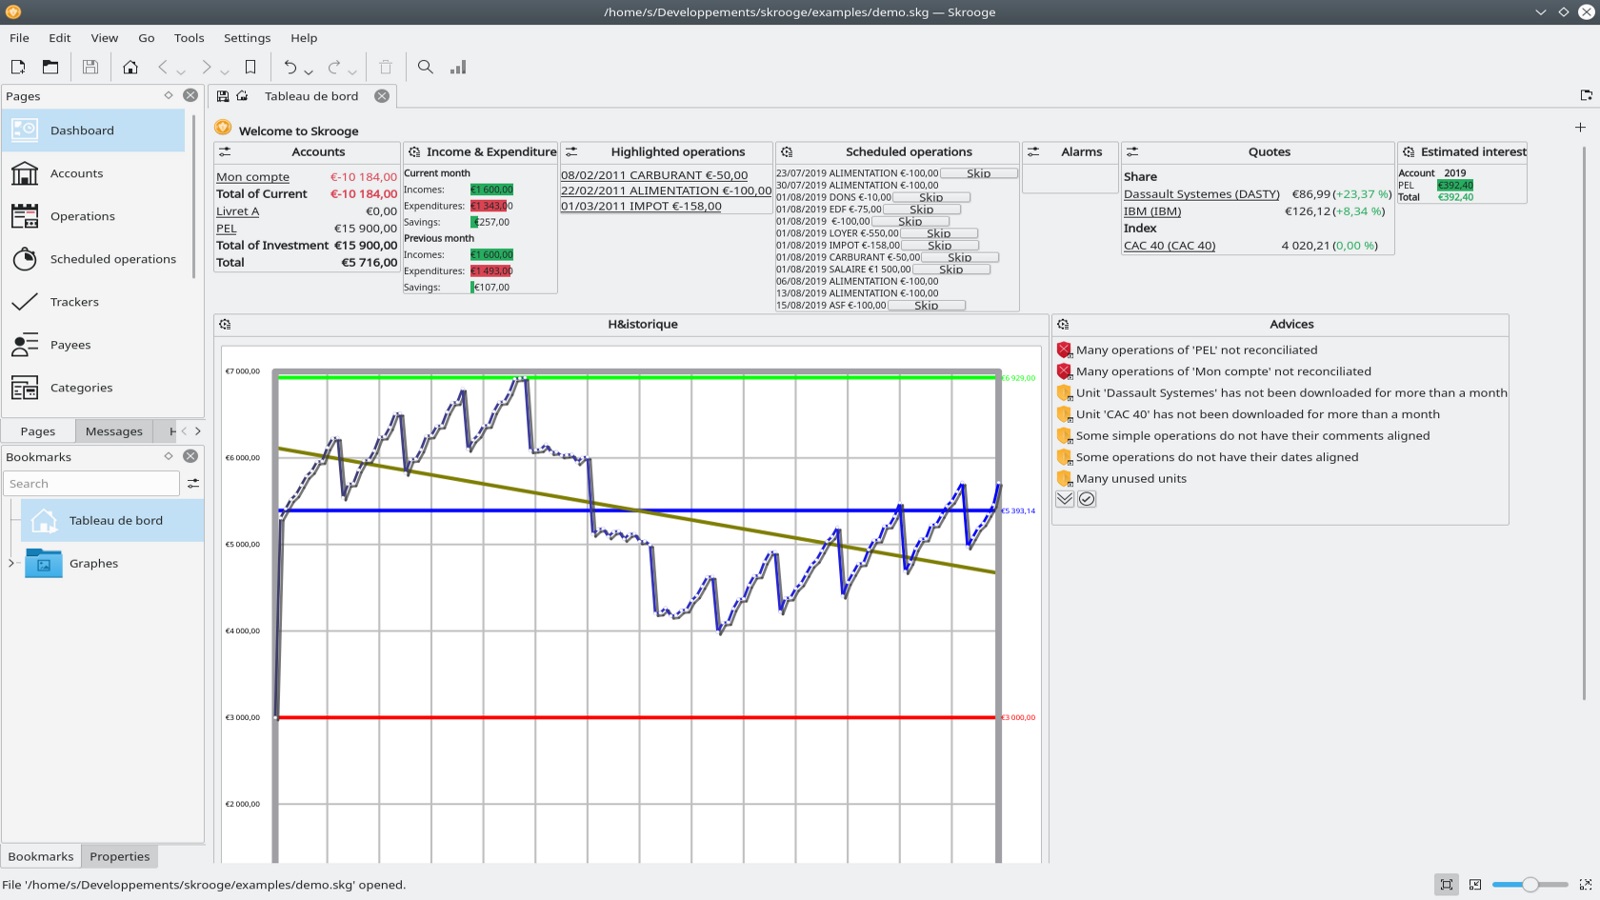
Task: Switch to the Properties tab at bottom
Action: [x=119, y=856]
